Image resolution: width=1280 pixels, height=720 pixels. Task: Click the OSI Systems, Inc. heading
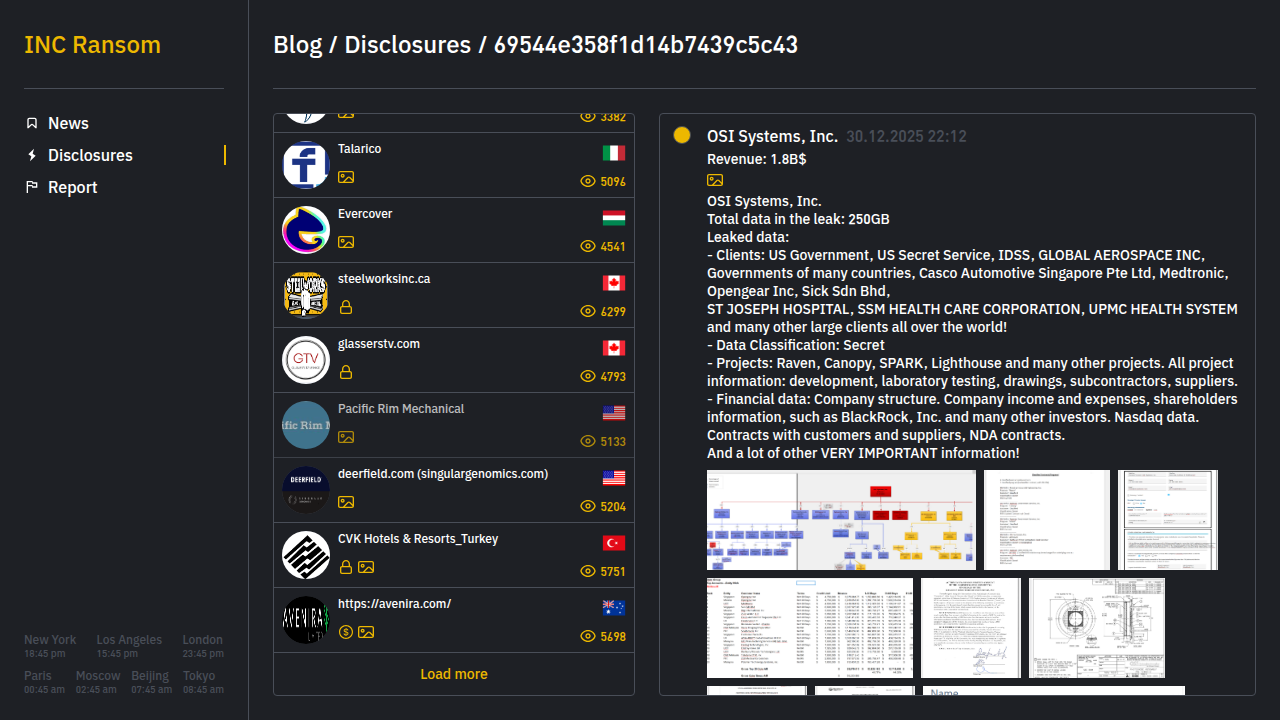click(x=772, y=136)
